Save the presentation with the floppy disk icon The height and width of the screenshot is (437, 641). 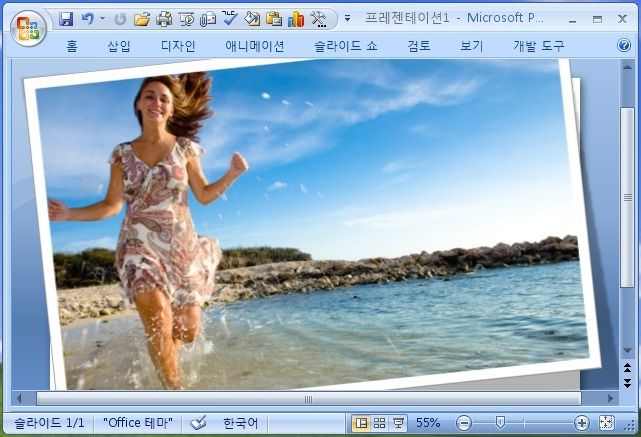click(x=66, y=19)
